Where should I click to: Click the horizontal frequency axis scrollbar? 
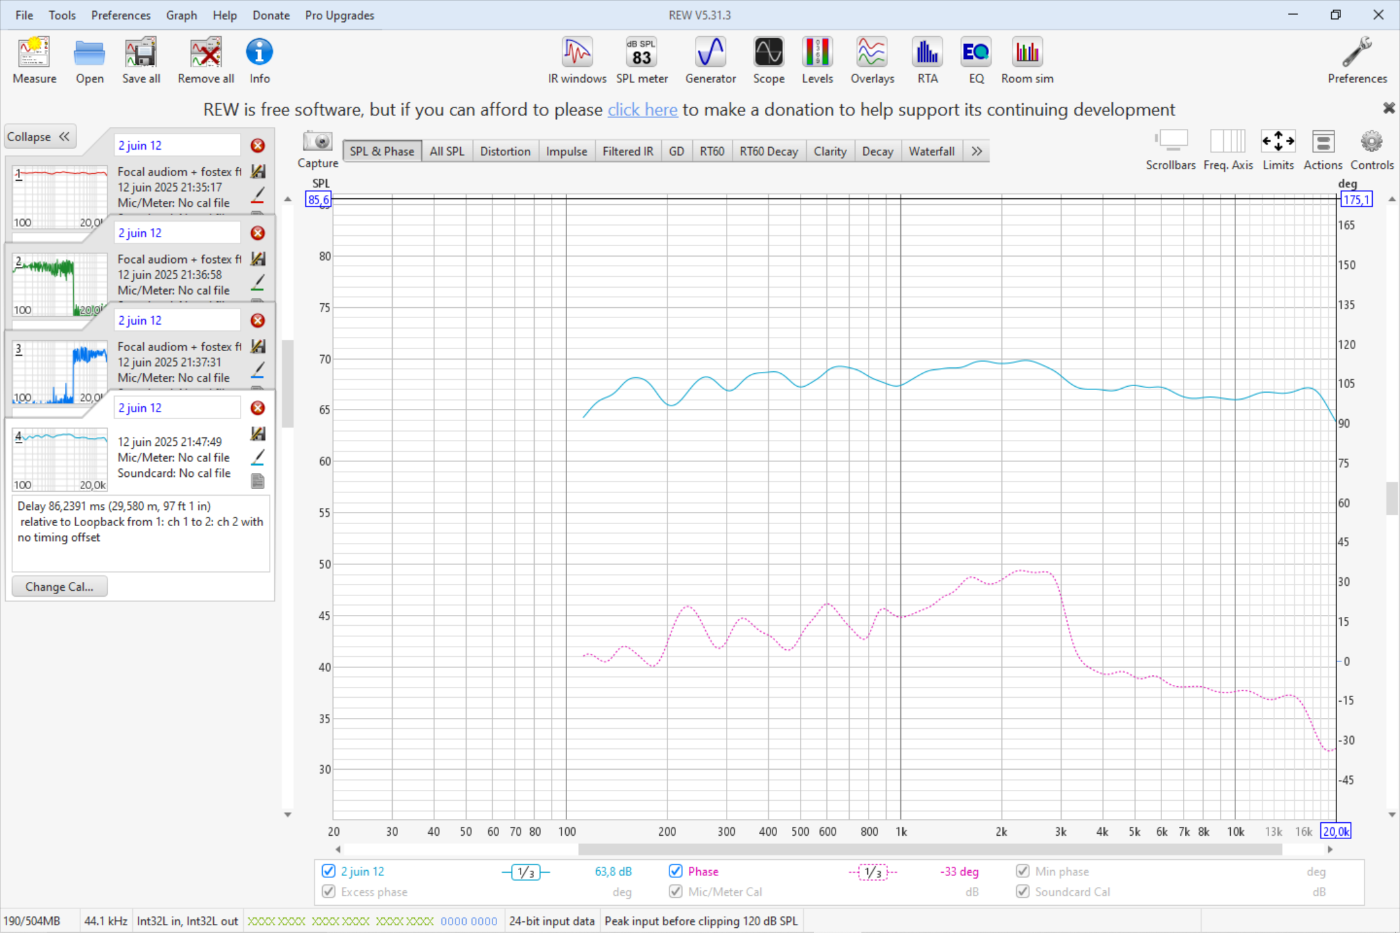click(930, 849)
